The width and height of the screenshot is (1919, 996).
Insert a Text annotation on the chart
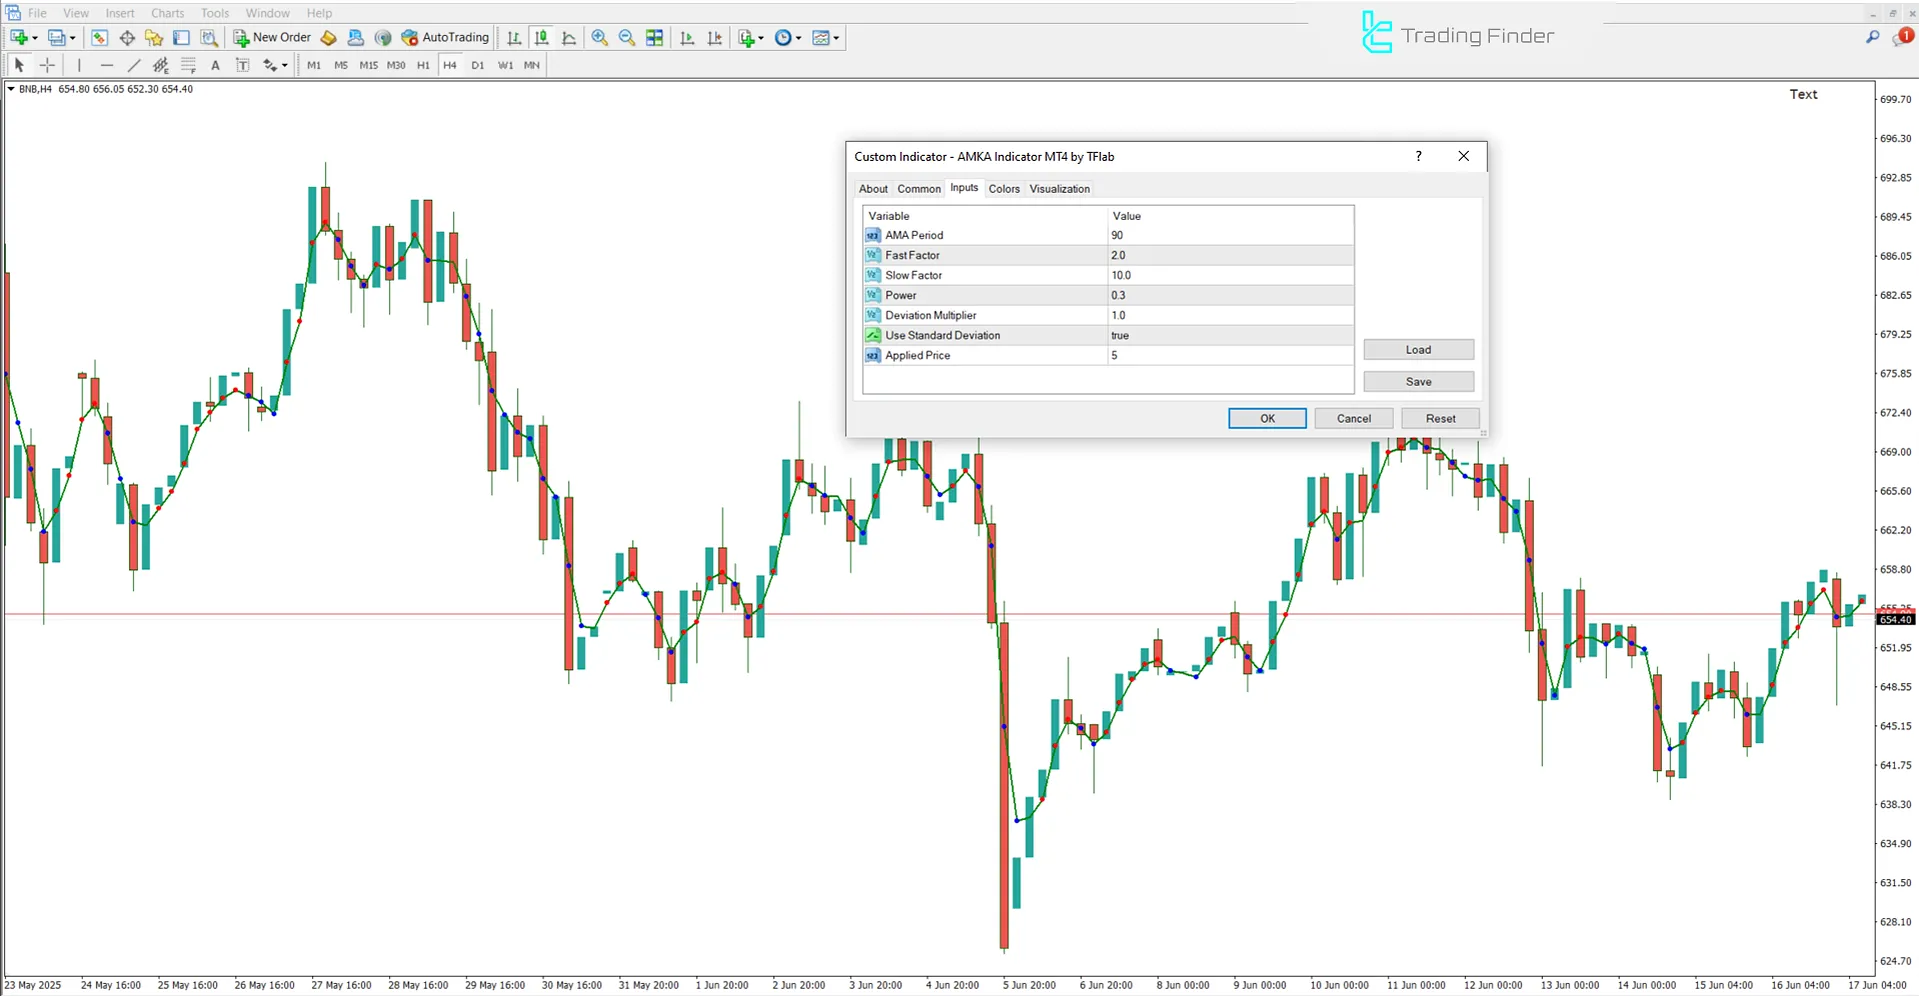point(215,64)
